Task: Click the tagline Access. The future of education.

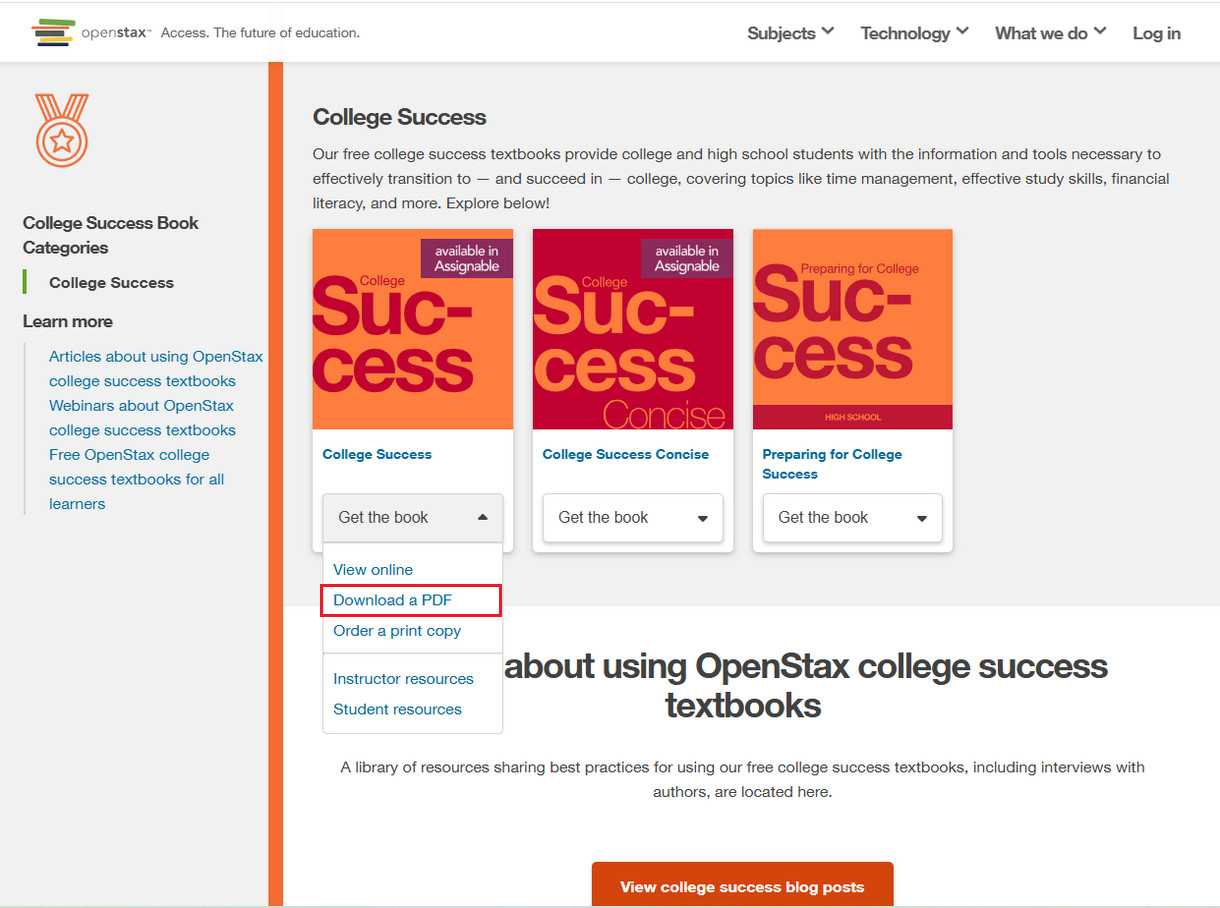Action: (x=260, y=33)
